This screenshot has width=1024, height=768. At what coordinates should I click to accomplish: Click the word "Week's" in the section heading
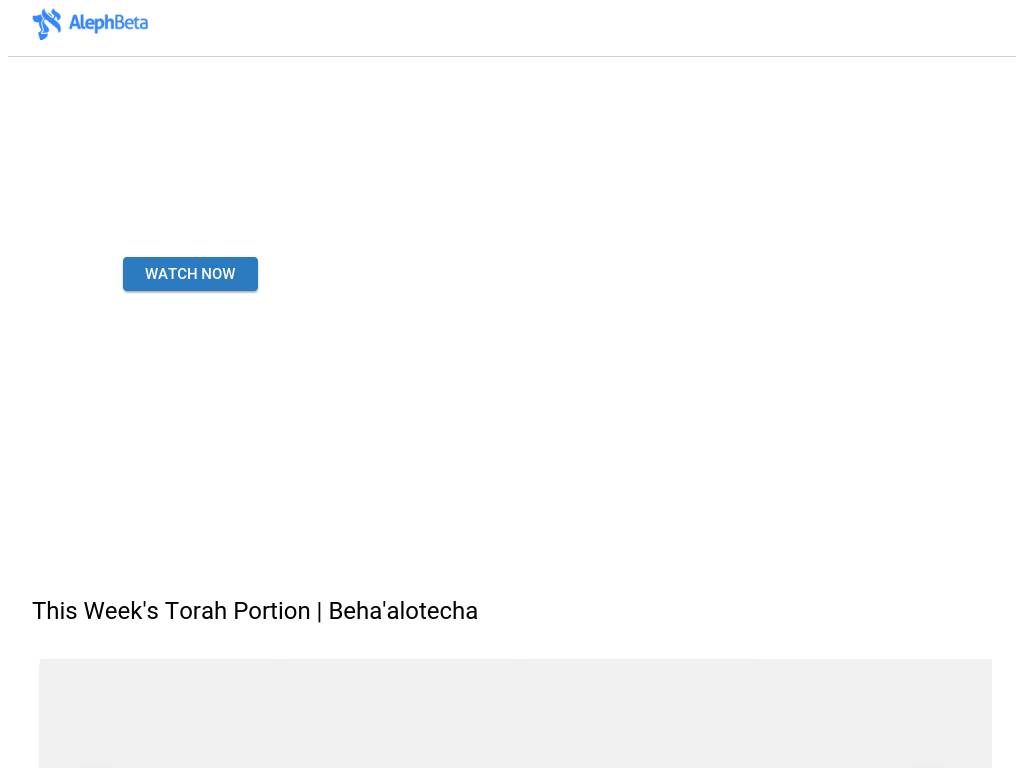(121, 611)
